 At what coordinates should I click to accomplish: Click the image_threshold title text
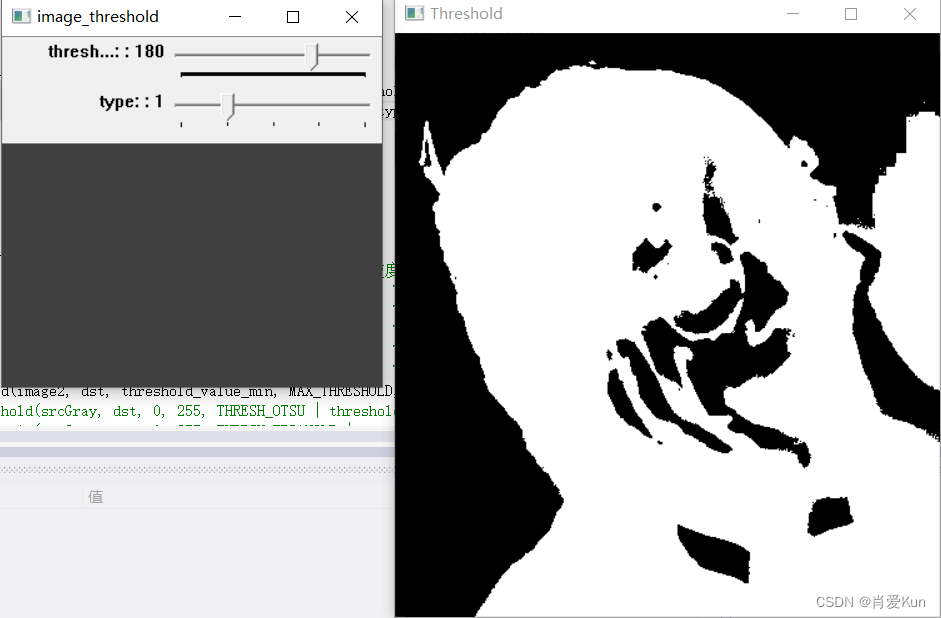[x=98, y=17]
